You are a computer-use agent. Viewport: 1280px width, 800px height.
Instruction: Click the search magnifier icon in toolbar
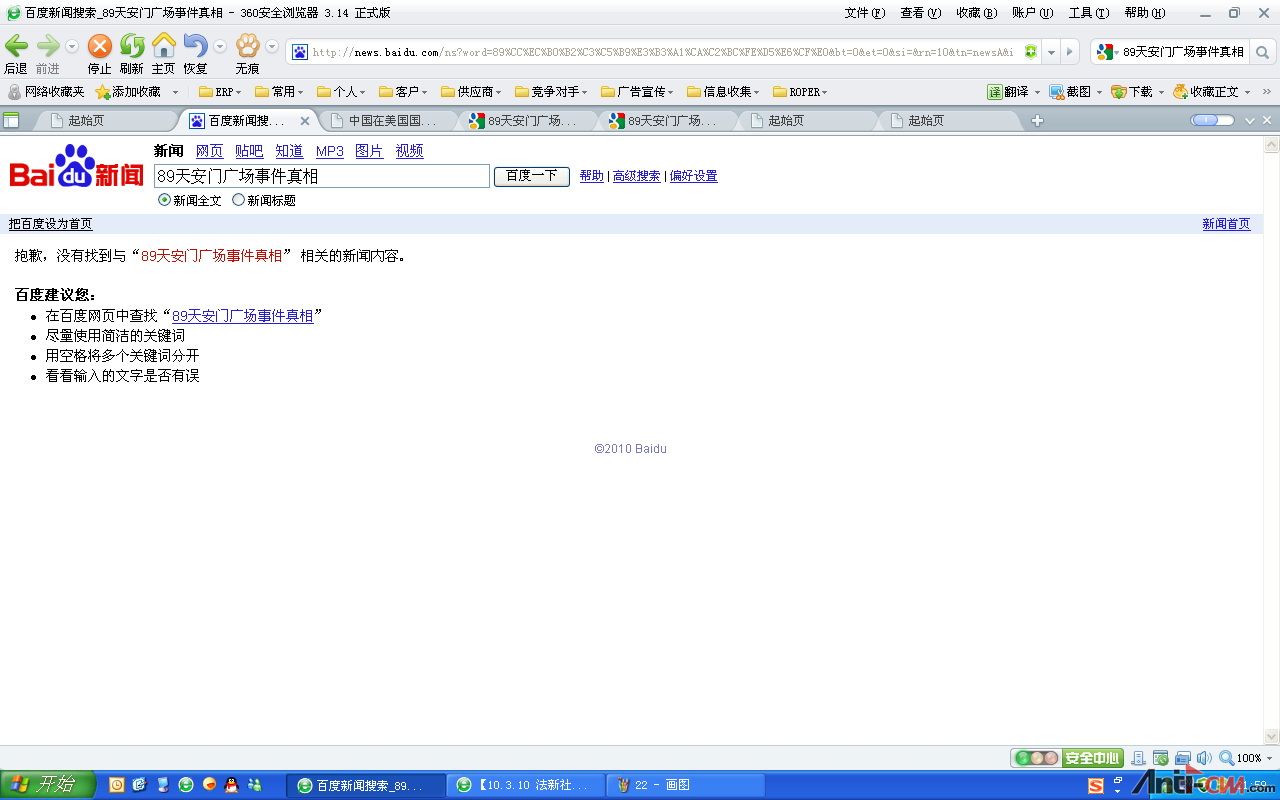[x=1262, y=52]
